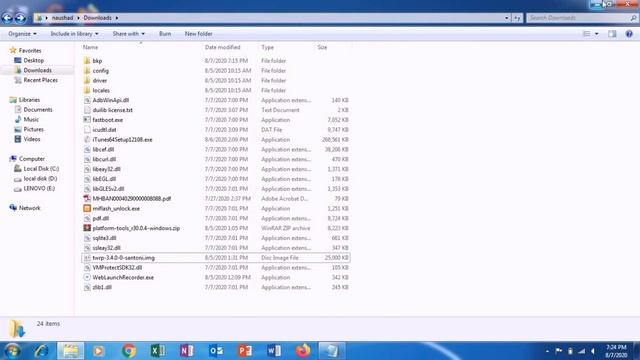This screenshot has height=360, width=640.
Task: Open view options dropdown arrow
Action: pos(597,34)
